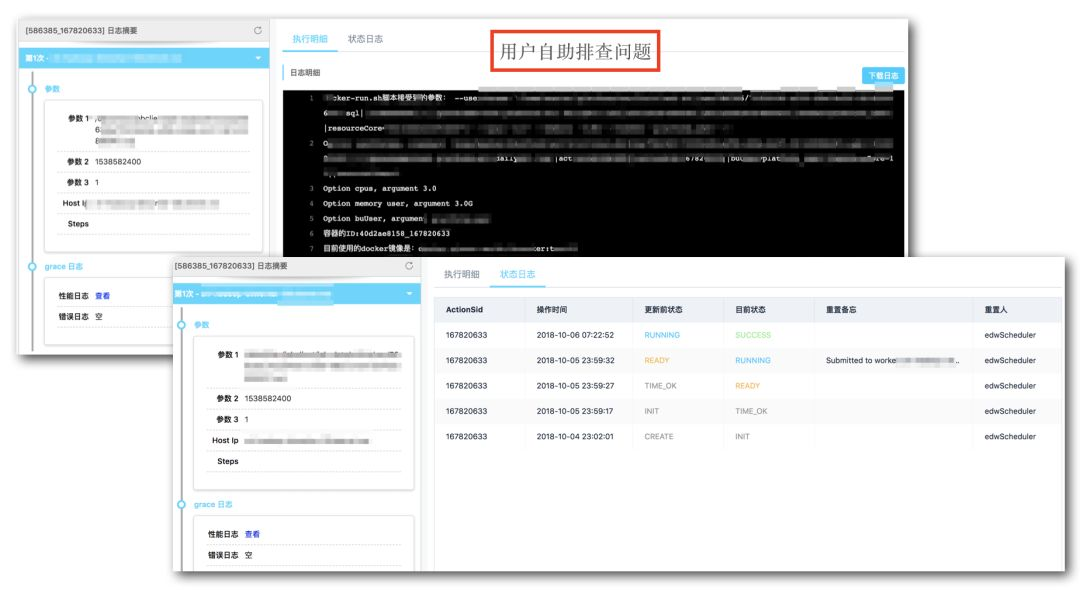
Task: Click log line 'Option cpus, argument 3.0'
Action: pos(380,189)
